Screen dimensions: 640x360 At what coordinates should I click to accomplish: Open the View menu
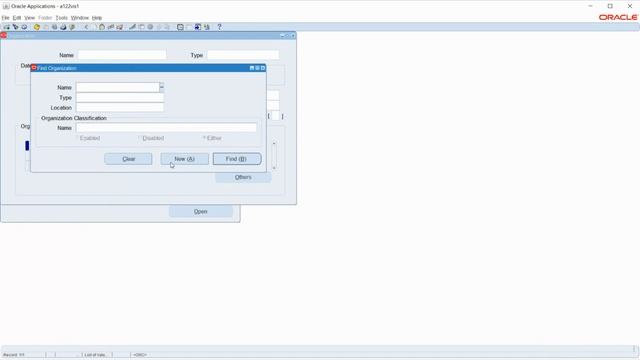click(29, 18)
